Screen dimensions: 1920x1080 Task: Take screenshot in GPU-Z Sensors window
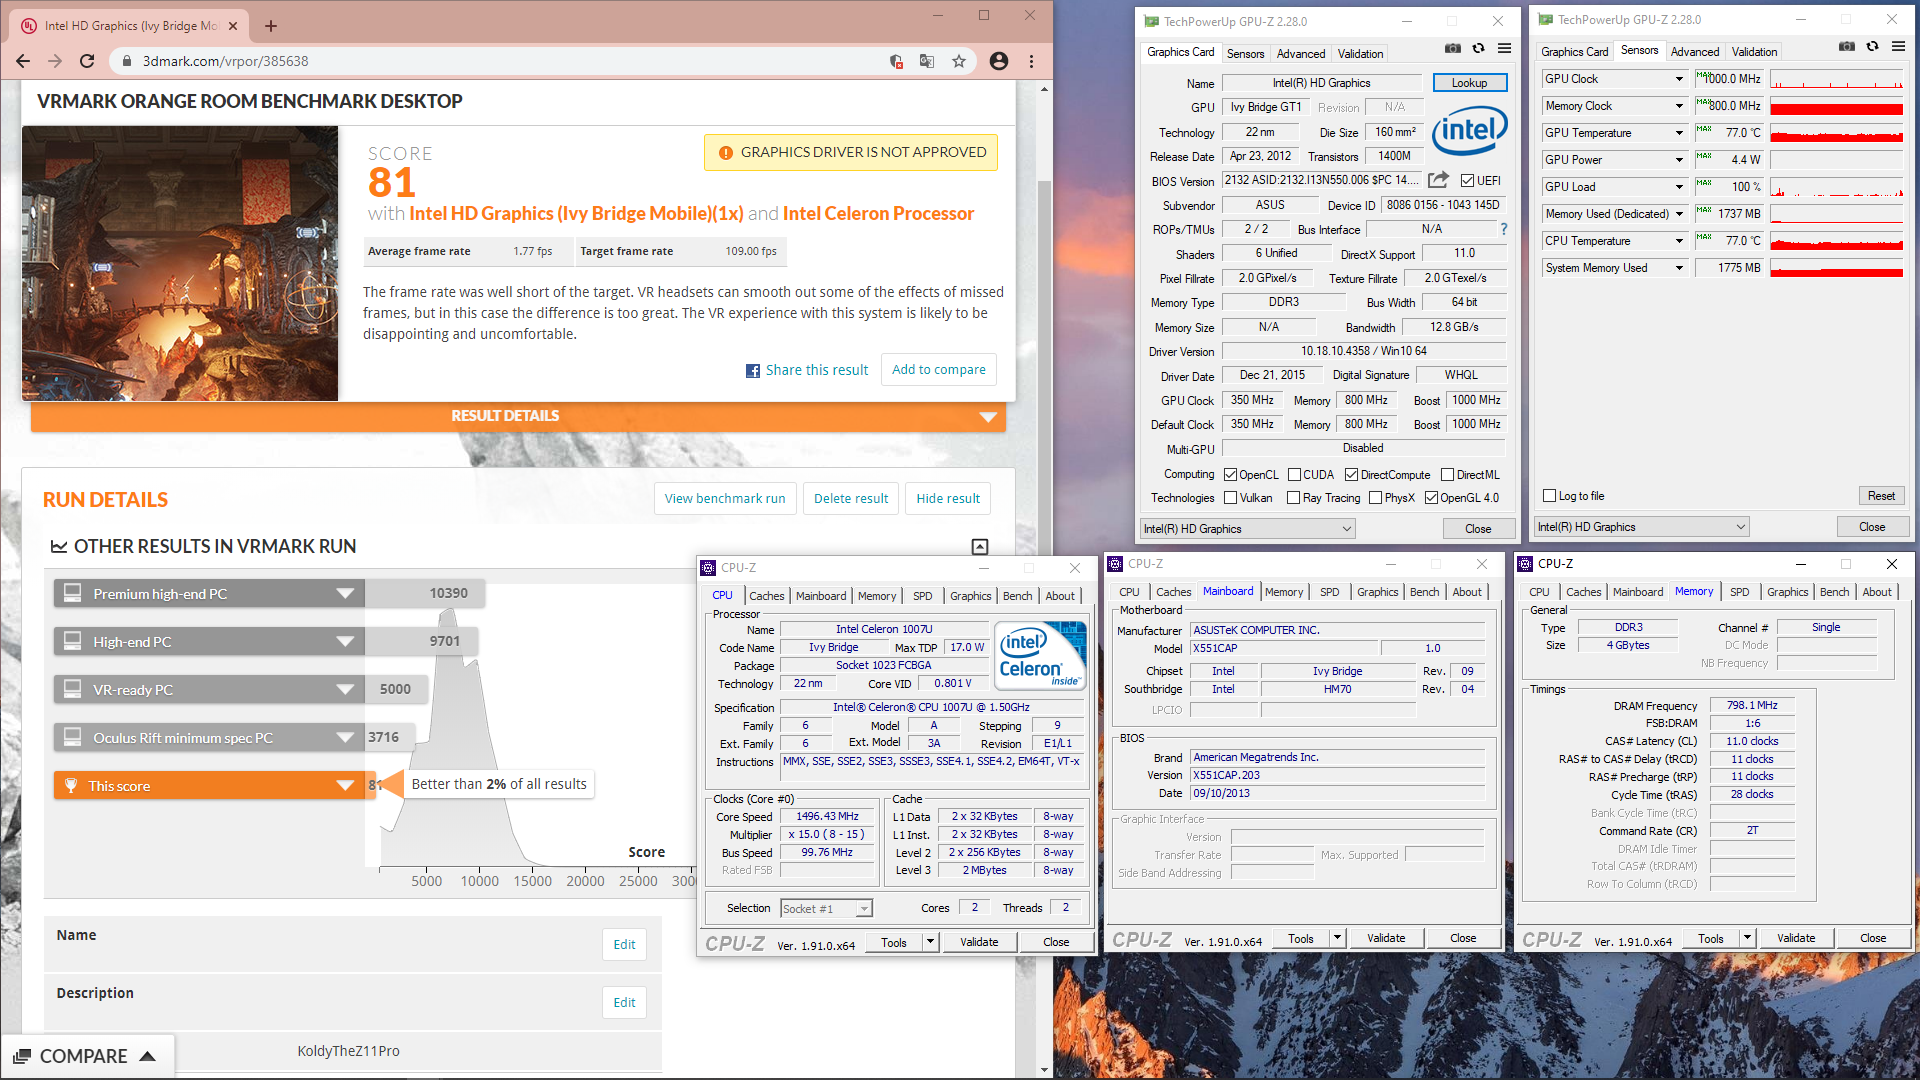point(1847,46)
